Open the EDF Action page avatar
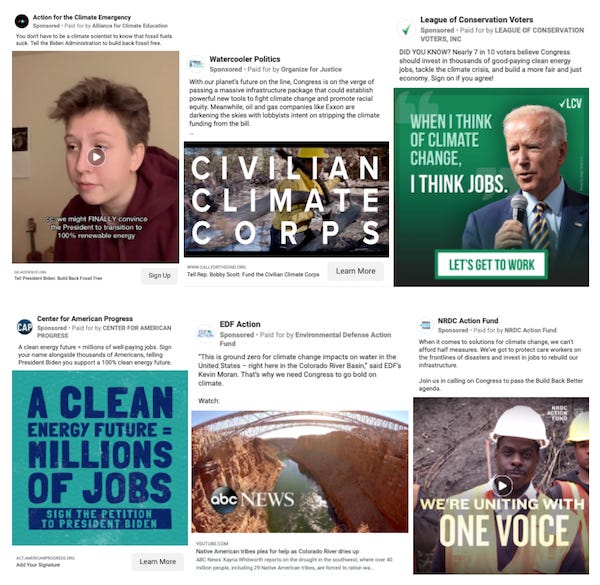Image resolution: width=600 pixels, height=585 pixels. tap(205, 333)
